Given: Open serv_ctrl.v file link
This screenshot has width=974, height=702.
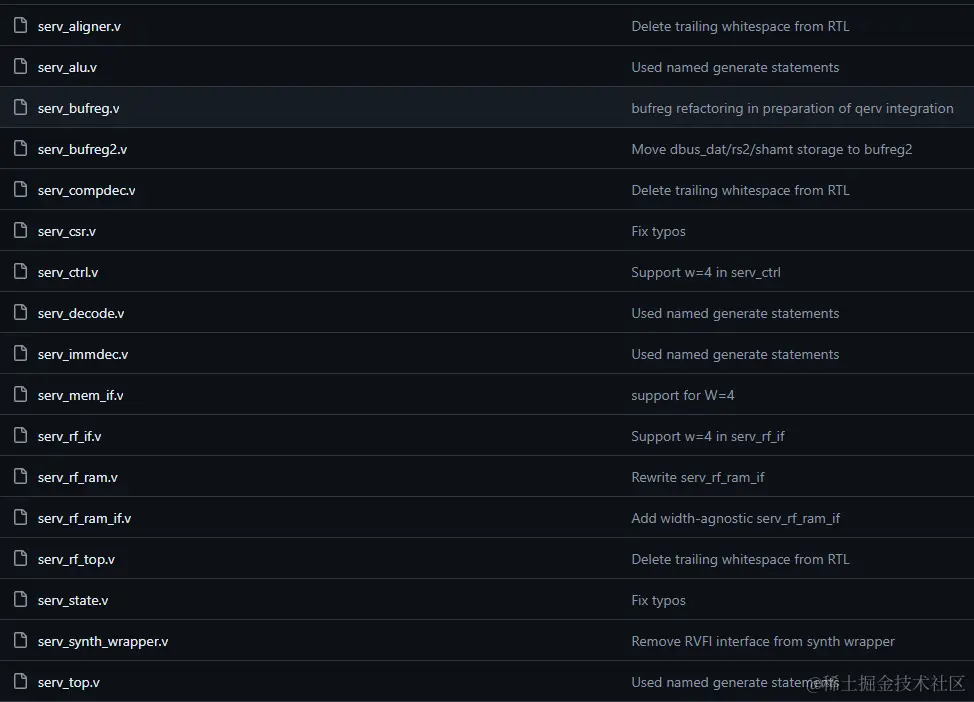Looking at the screenshot, I should coord(68,272).
